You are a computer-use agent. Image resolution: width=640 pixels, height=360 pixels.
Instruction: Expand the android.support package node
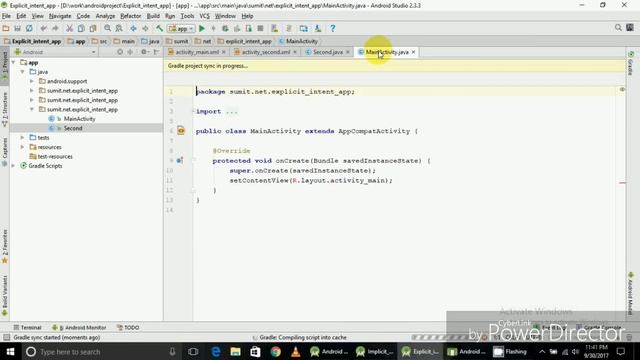tap(32, 81)
